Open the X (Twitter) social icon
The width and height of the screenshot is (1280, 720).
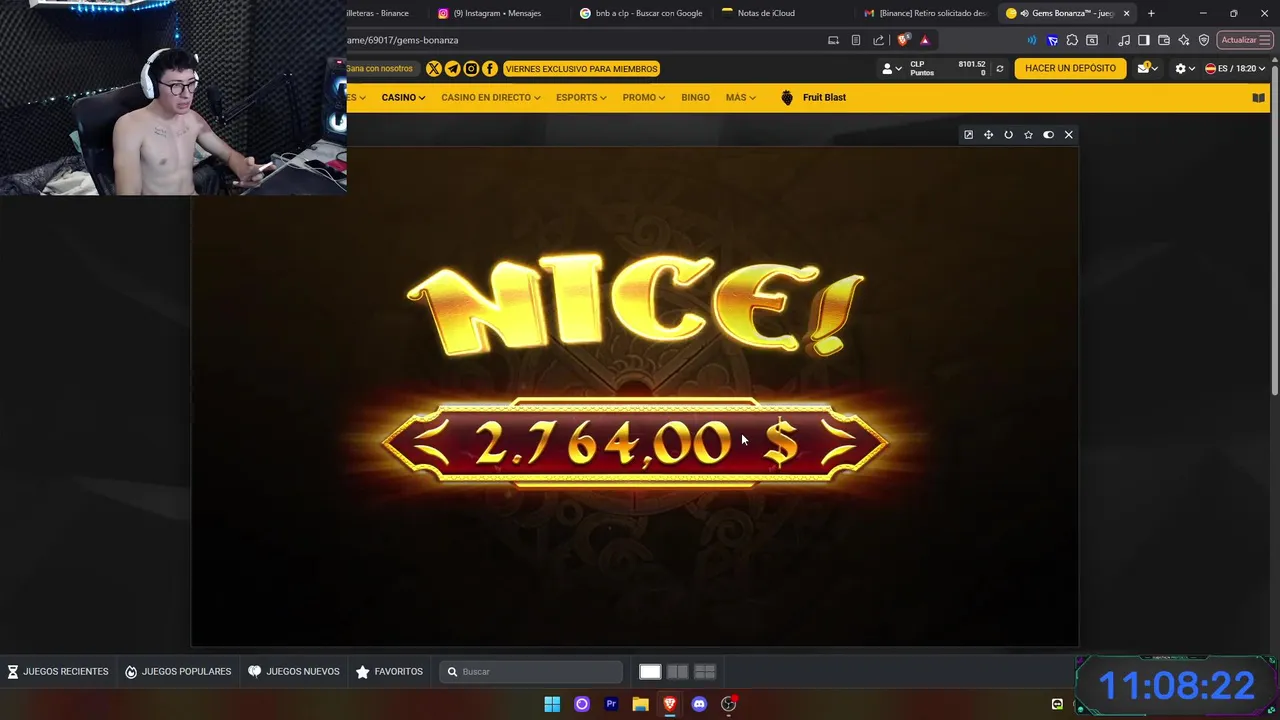(x=434, y=69)
